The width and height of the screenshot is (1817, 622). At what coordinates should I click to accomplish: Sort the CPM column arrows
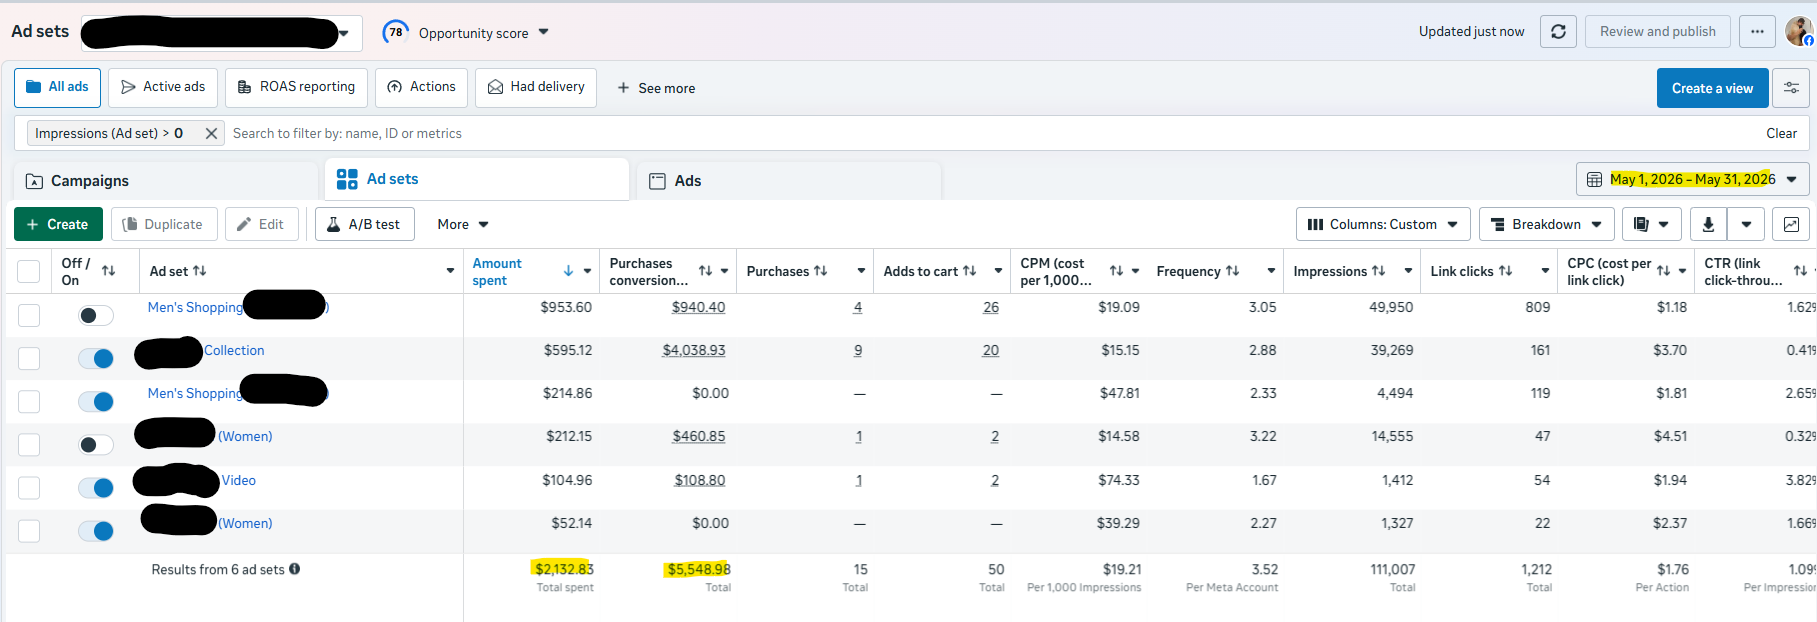[1116, 271]
